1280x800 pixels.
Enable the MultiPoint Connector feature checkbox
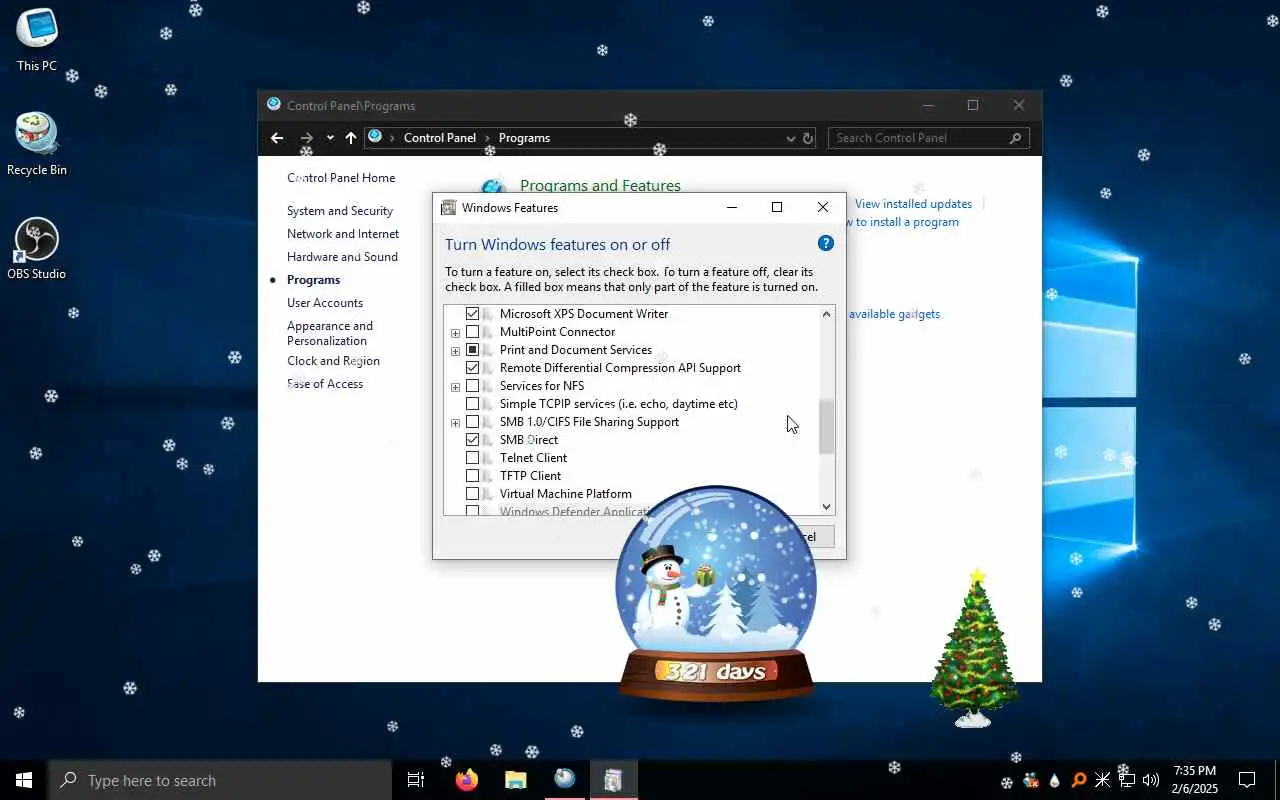(x=473, y=332)
